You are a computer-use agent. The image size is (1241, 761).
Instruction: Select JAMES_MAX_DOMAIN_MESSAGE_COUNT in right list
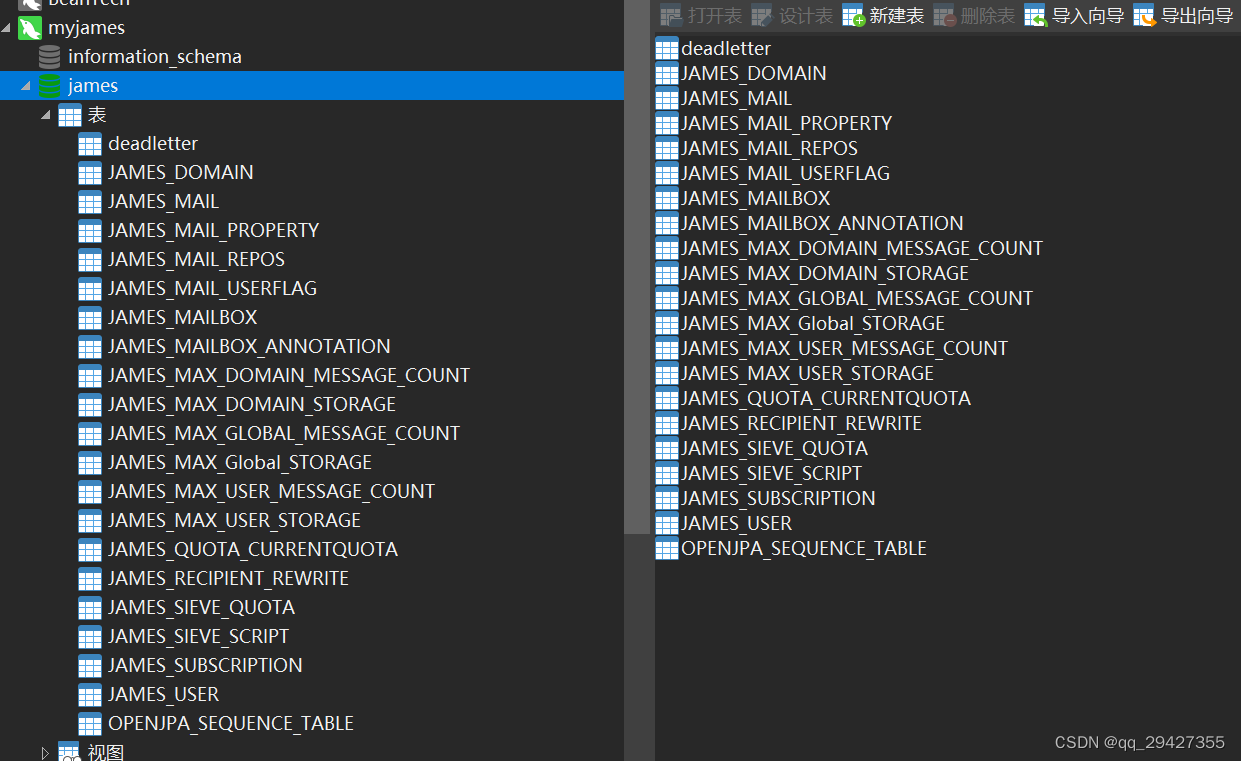[x=862, y=248]
